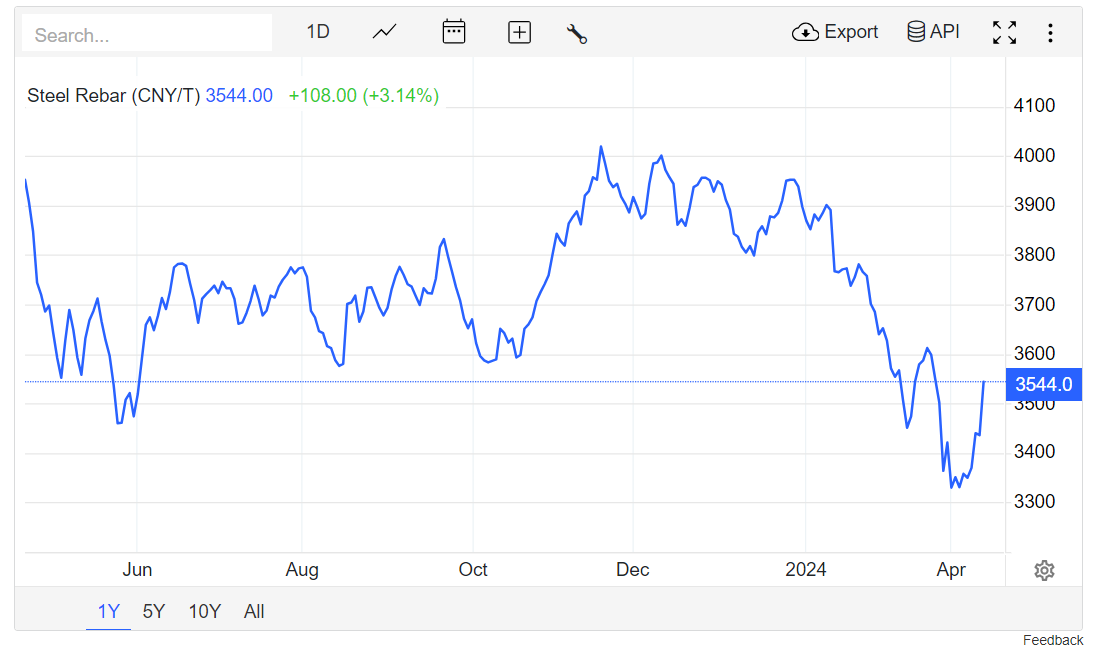Screen dimensions: 1112x655
Task: Open the 1D interval dropdown
Action: click(x=317, y=32)
